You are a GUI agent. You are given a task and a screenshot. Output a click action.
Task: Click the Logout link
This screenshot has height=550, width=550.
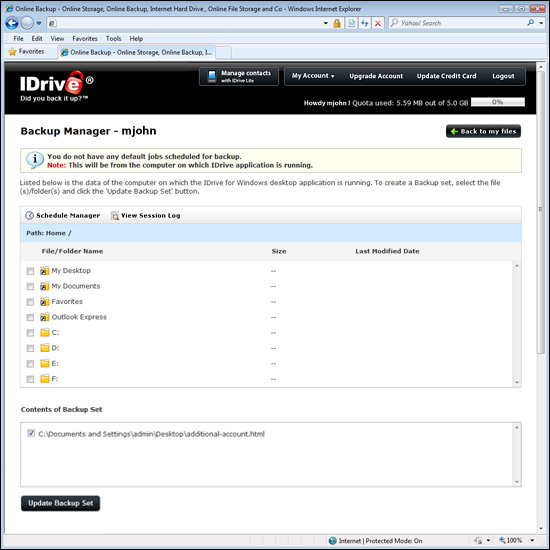503,76
